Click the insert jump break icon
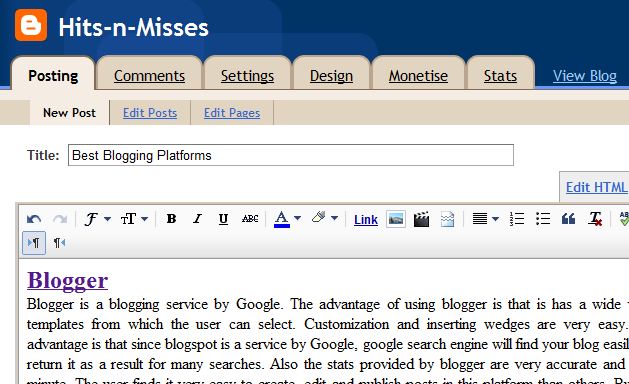 pos(447,219)
